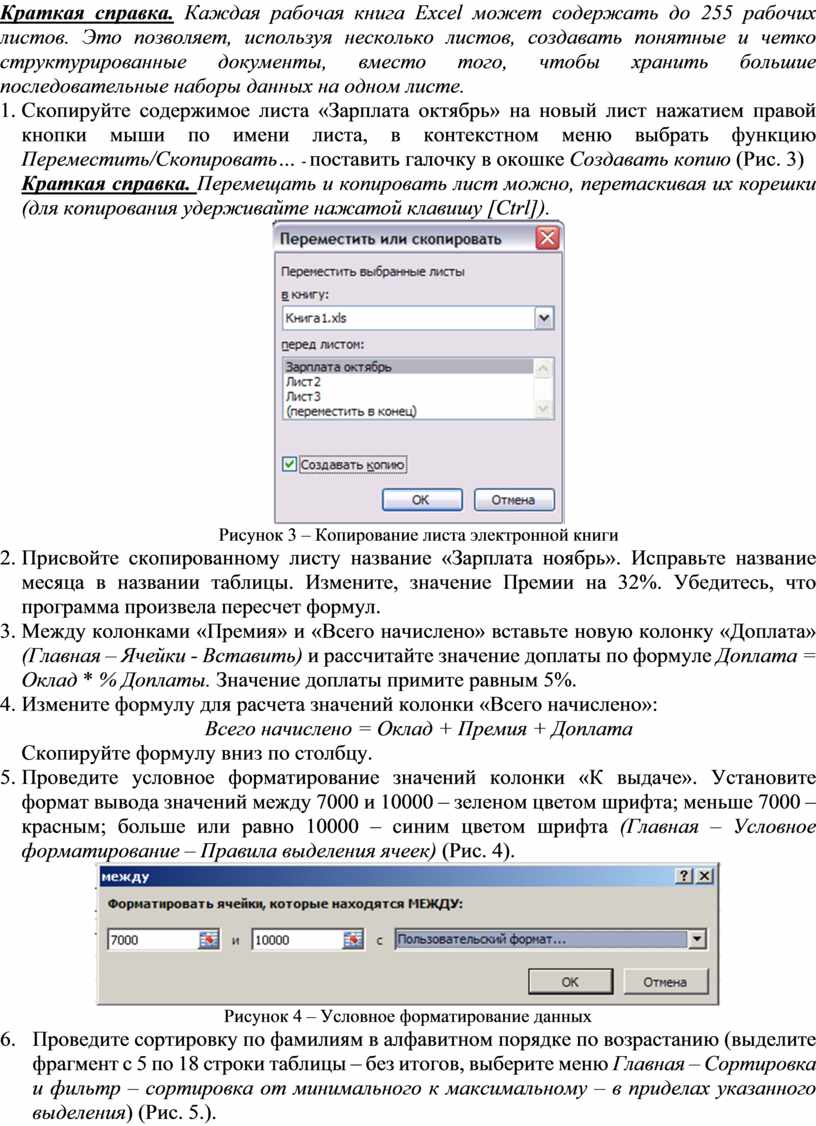Select 'Лист2' in the sheet list

(x=408, y=382)
